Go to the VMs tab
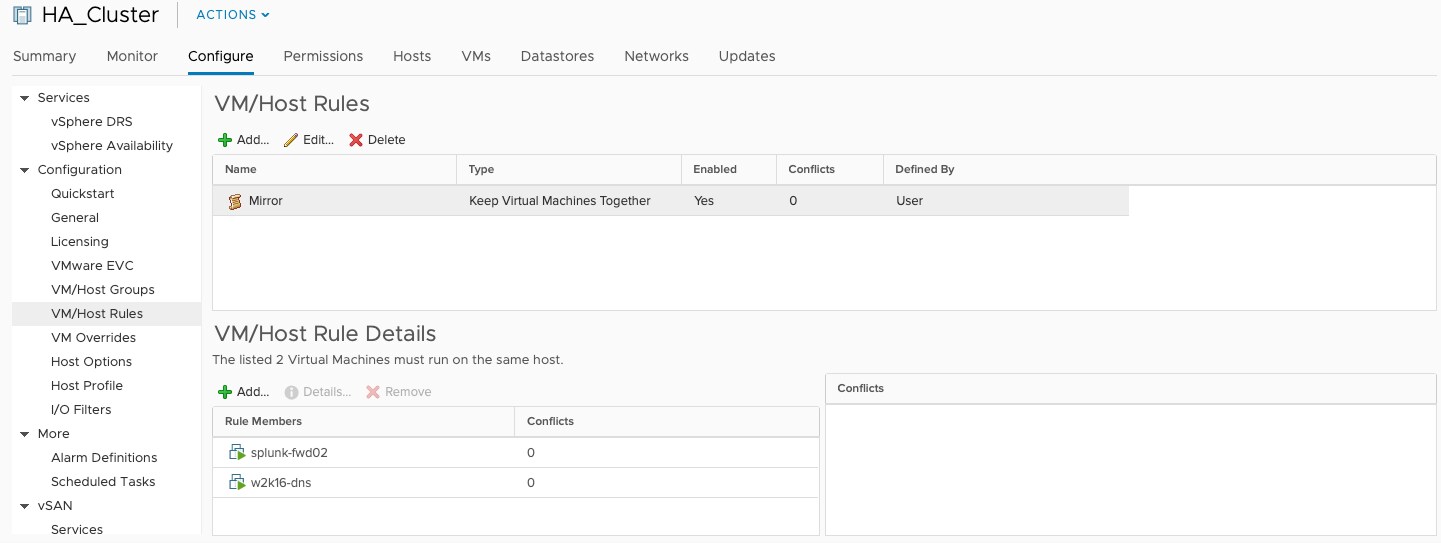Viewport: 1441px width, 543px height. click(476, 56)
